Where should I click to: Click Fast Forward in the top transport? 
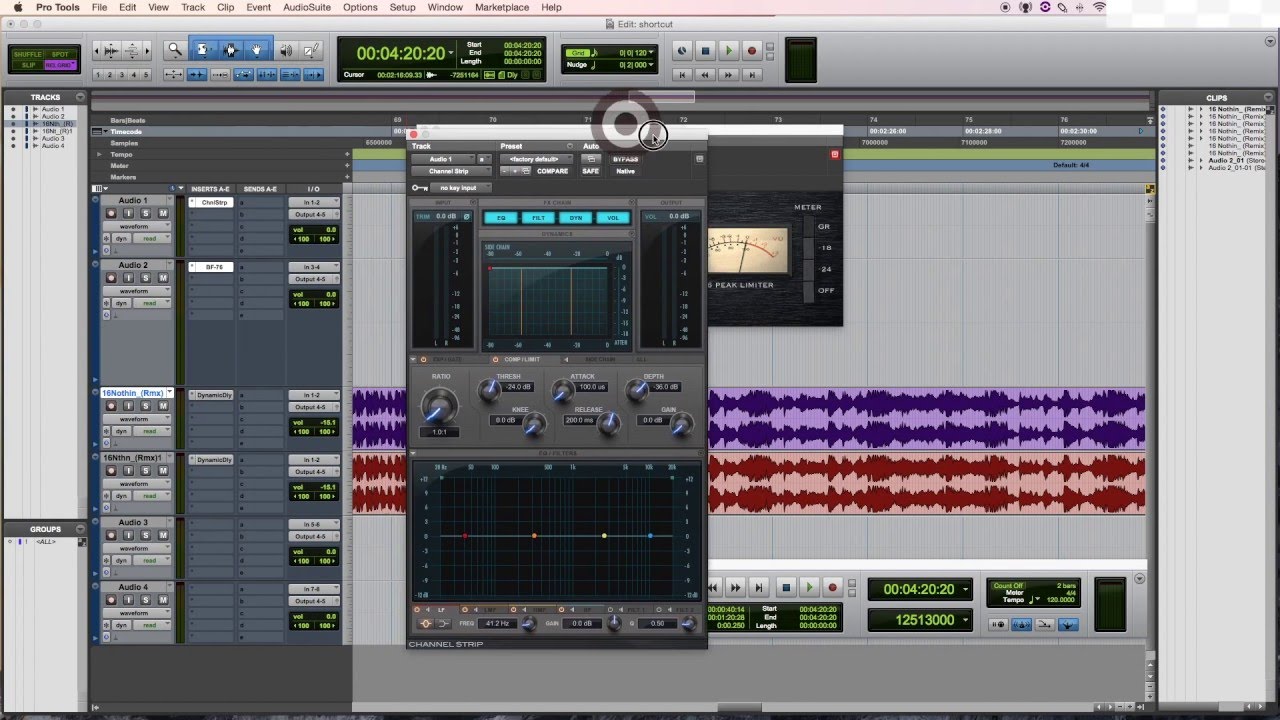coord(729,74)
